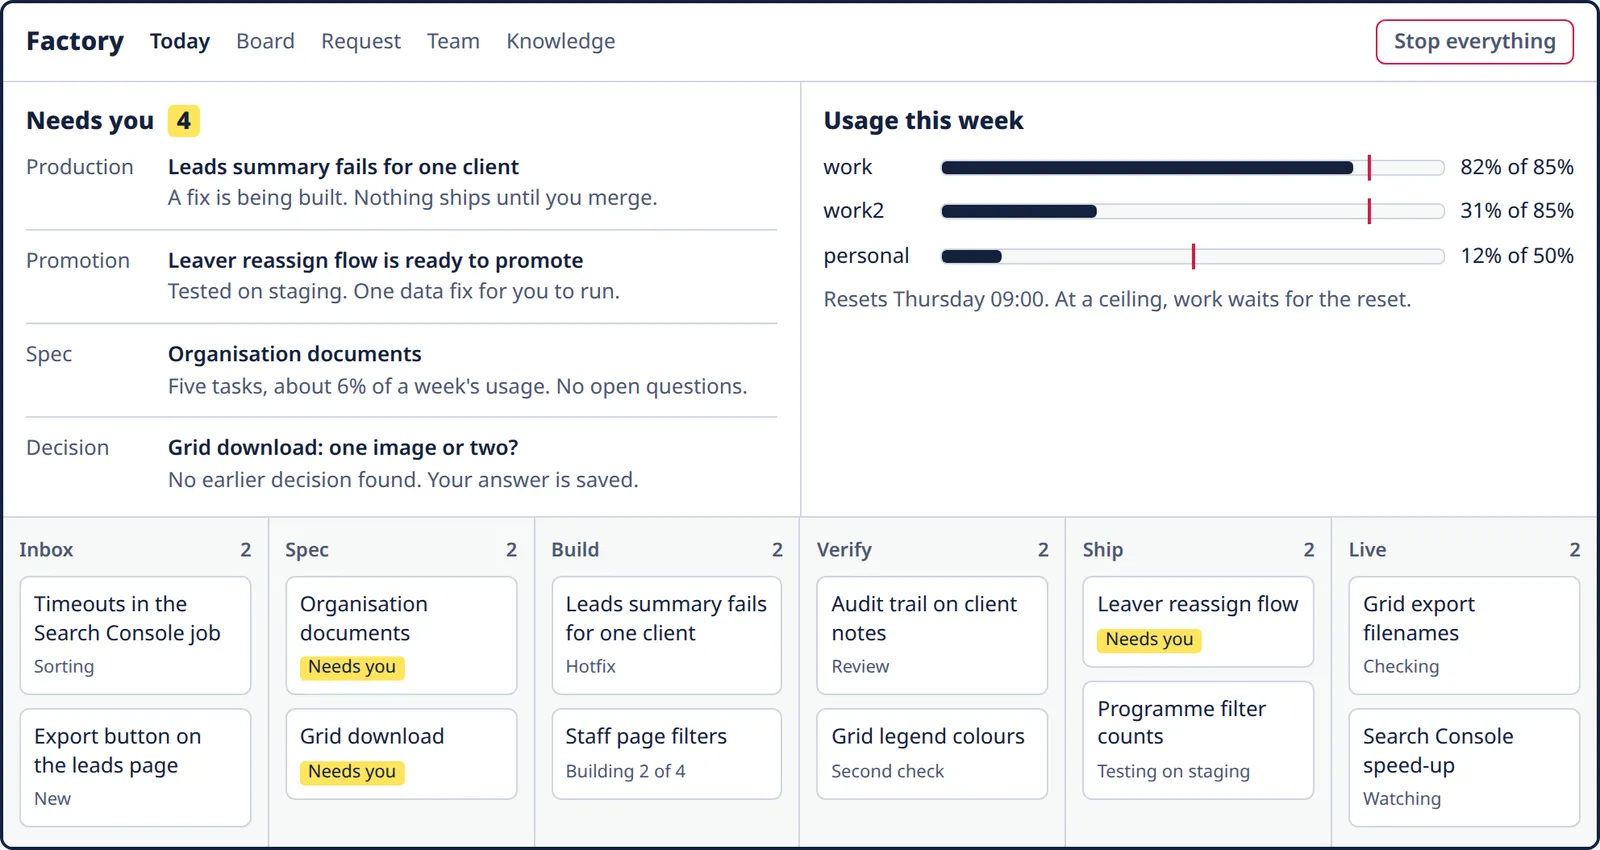This screenshot has height=850, width=1600.
Task: Click the work2 usage progress bar
Action: (1192, 212)
